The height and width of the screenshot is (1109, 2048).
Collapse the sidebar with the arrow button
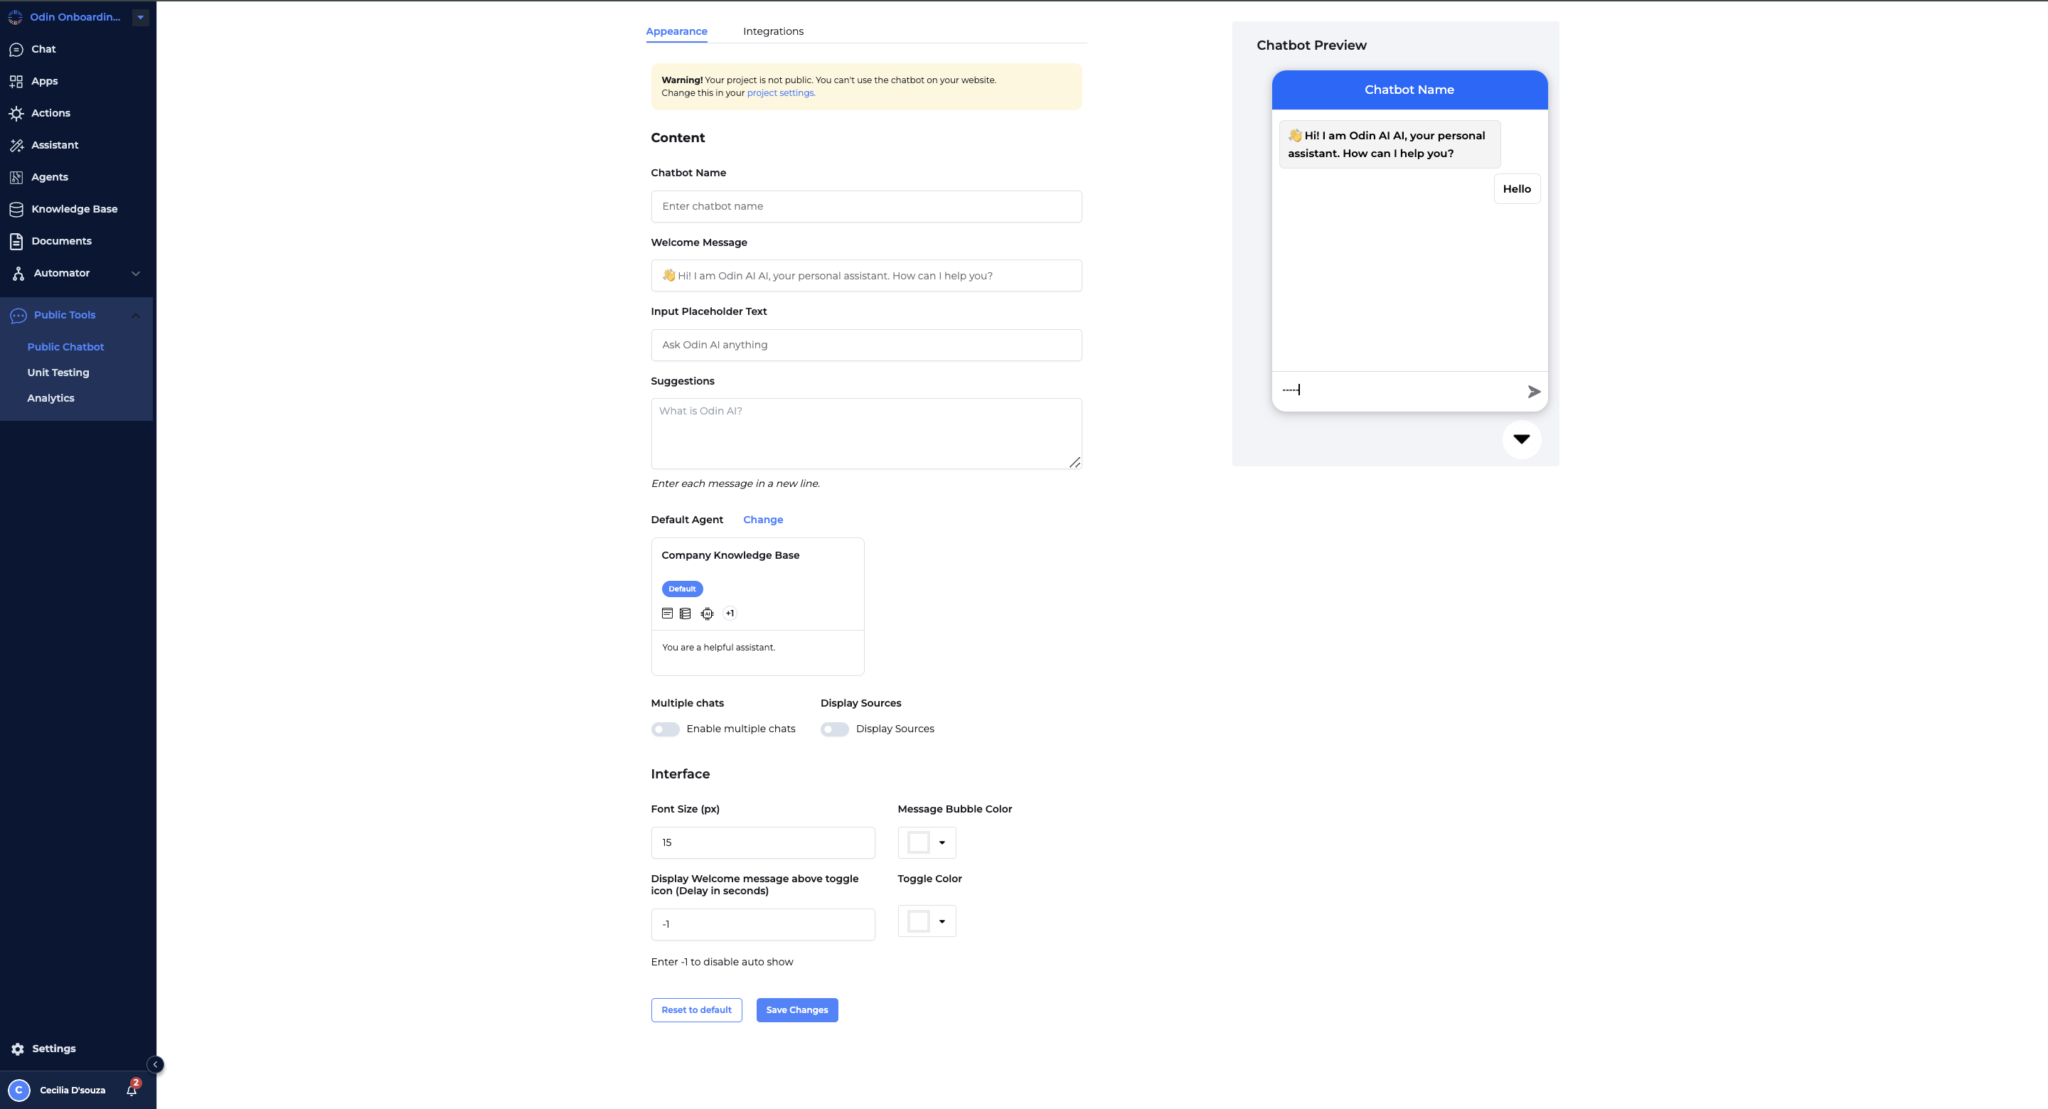pos(155,1065)
